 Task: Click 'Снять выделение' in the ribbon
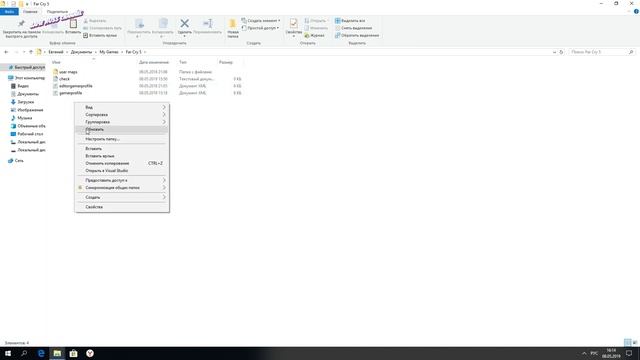tap(353, 28)
